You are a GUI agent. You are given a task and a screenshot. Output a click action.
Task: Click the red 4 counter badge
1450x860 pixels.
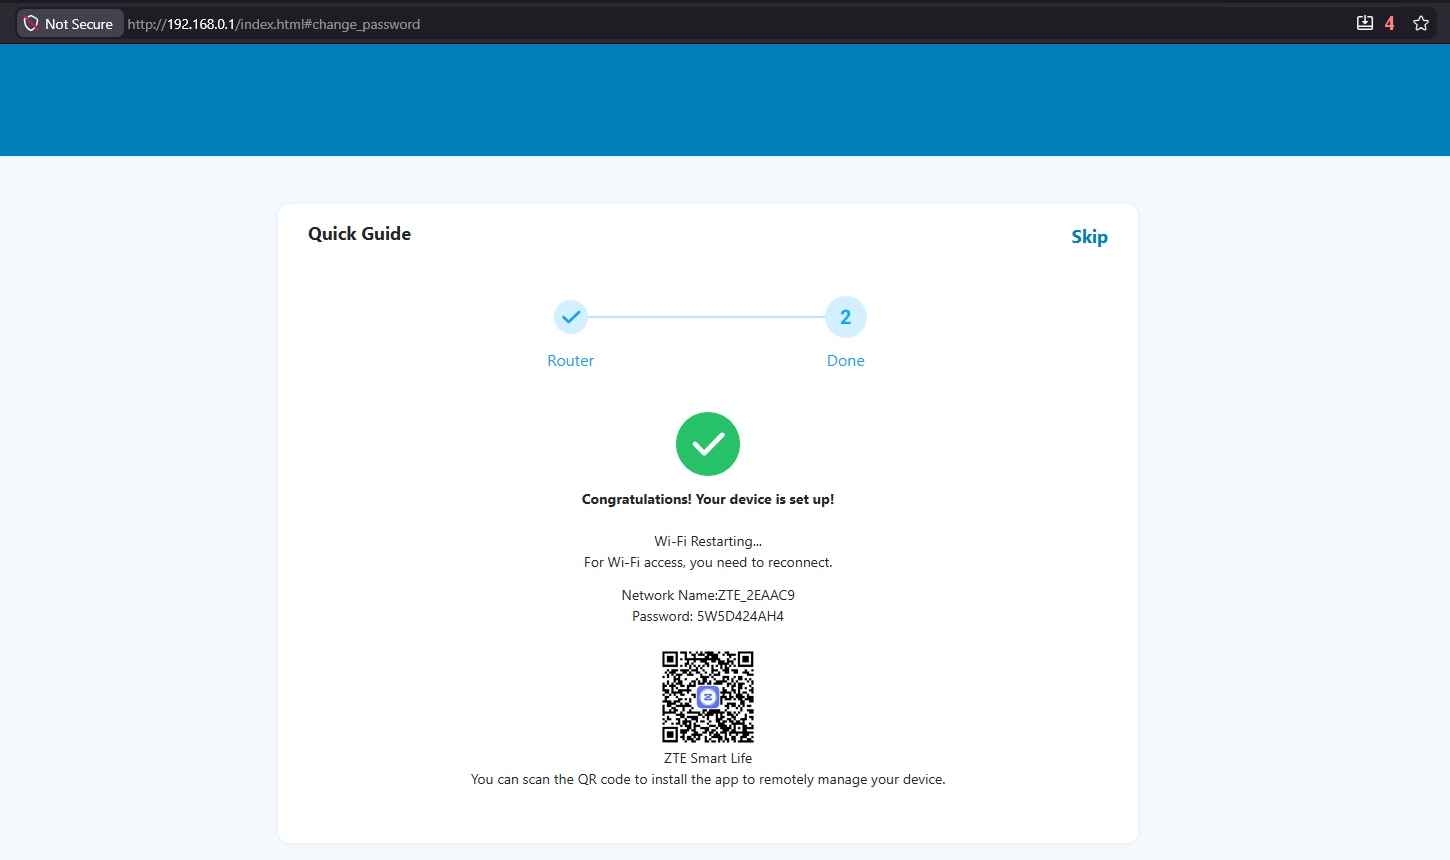coord(1389,24)
